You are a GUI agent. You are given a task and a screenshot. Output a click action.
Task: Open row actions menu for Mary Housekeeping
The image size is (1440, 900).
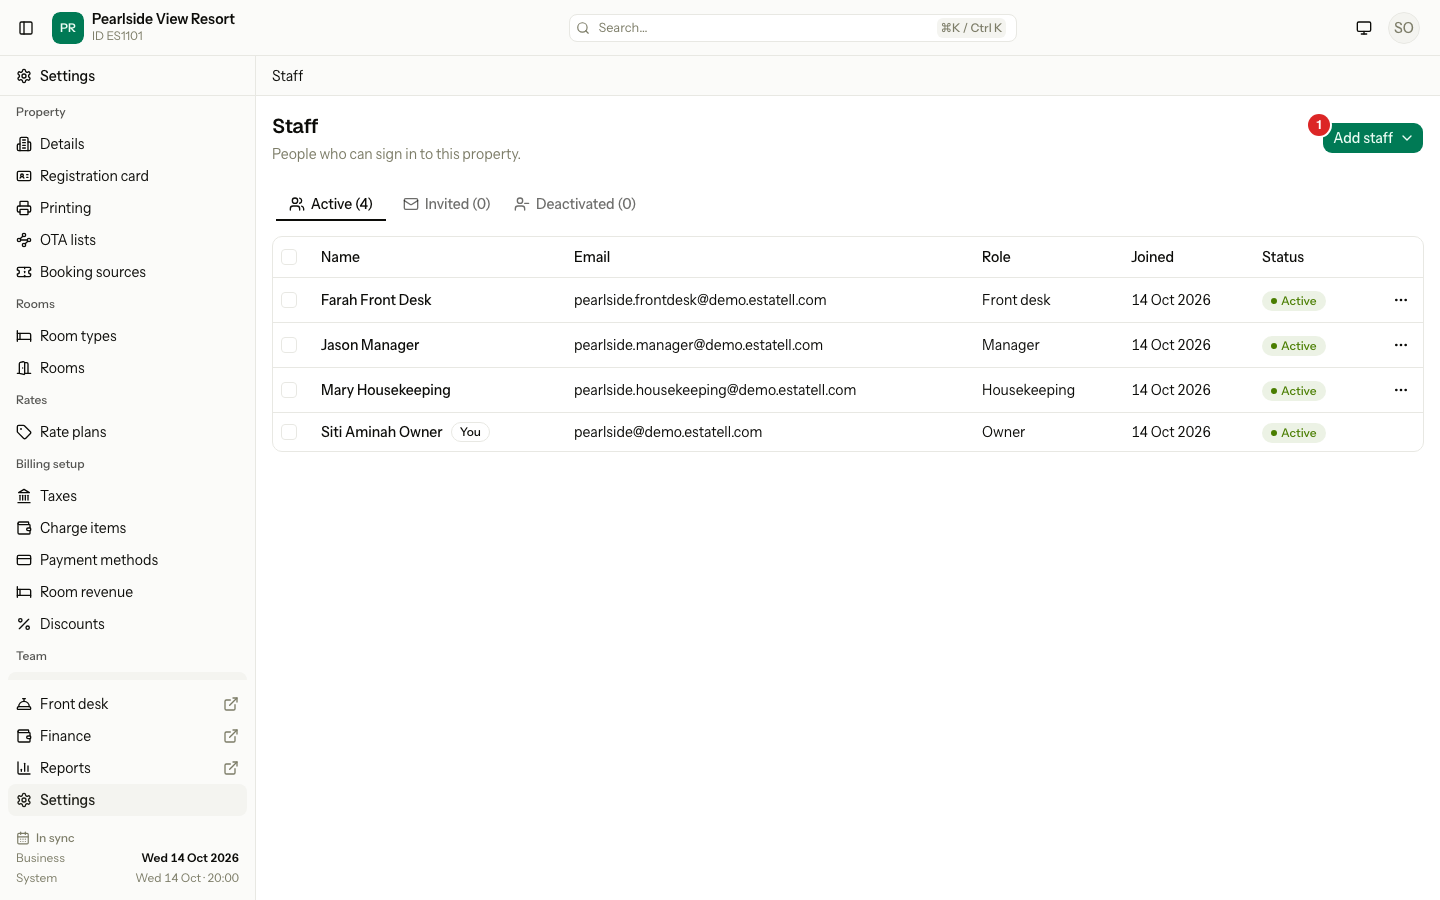tap(1401, 390)
